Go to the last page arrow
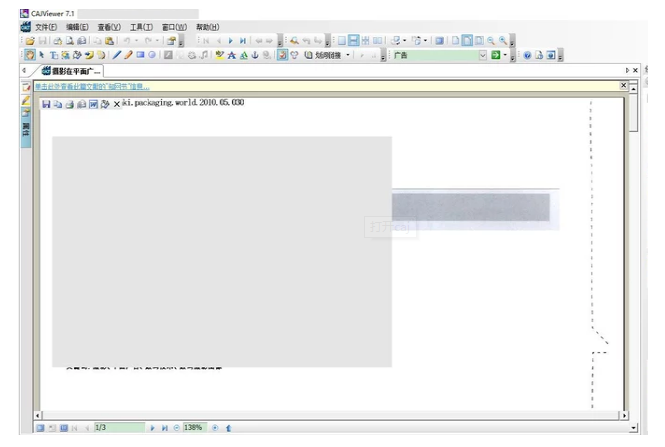Screen dimensions: 665x447 [x=243, y=41]
